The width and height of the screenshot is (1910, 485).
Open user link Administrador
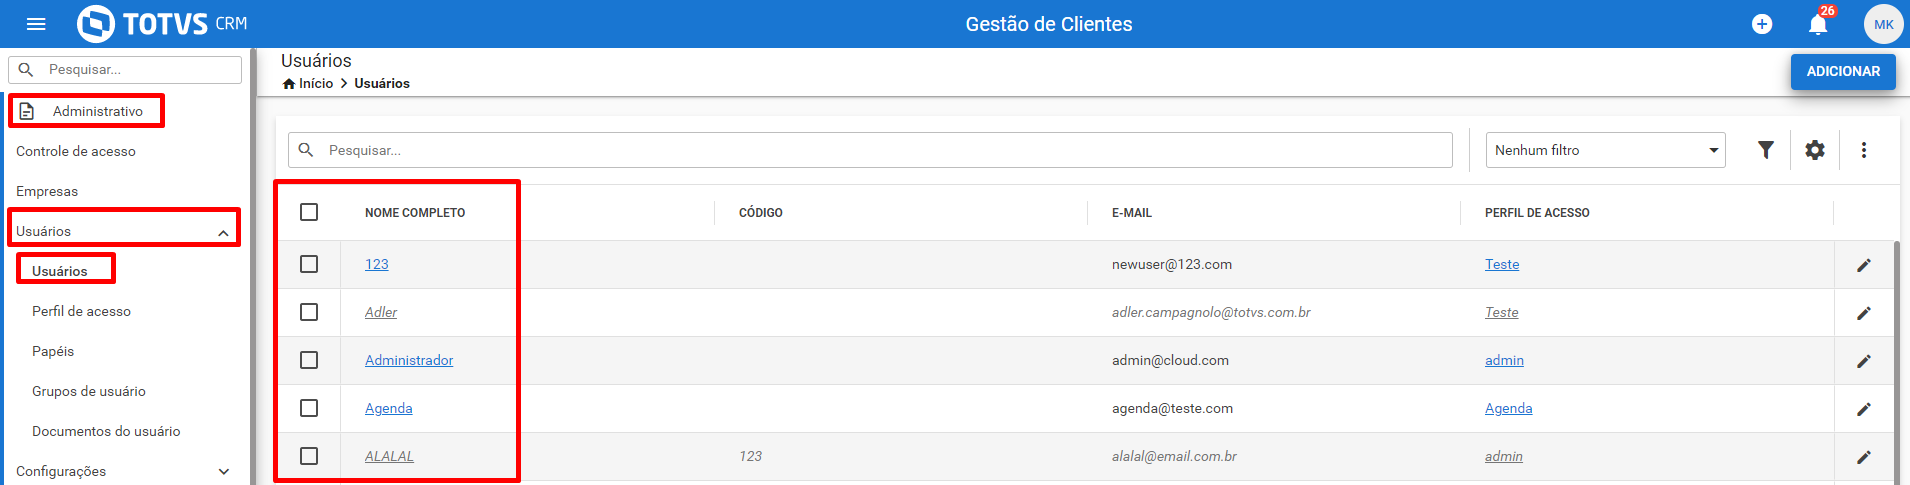(x=409, y=360)
